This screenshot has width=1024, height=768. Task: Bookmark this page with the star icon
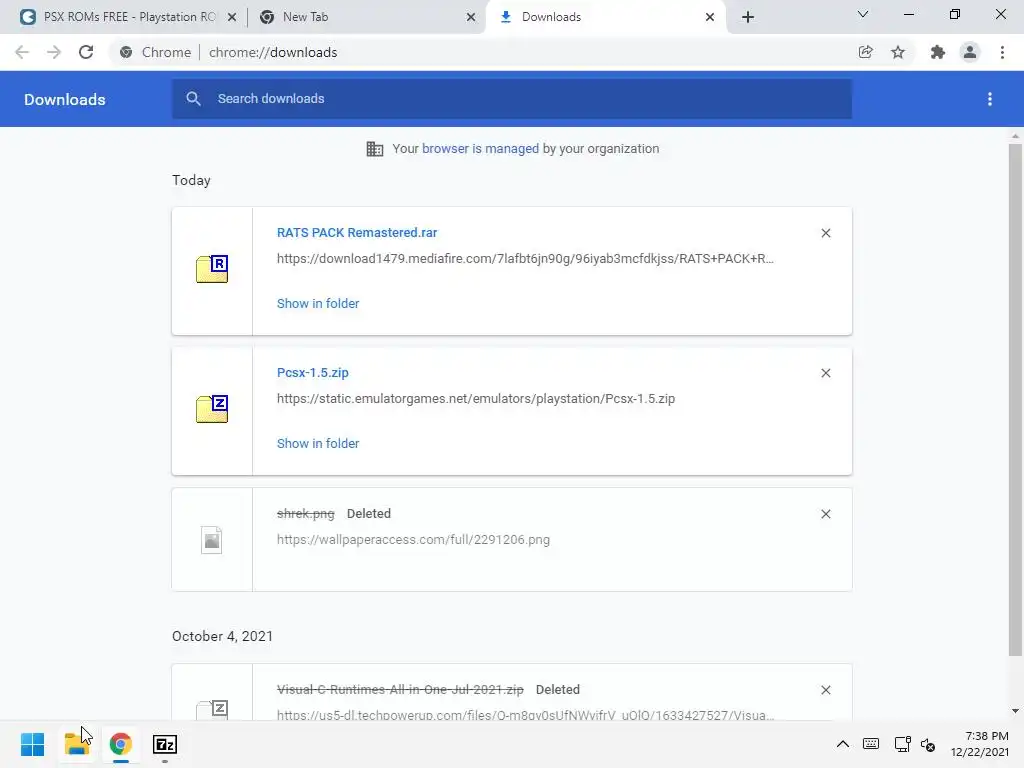(898, 52)
